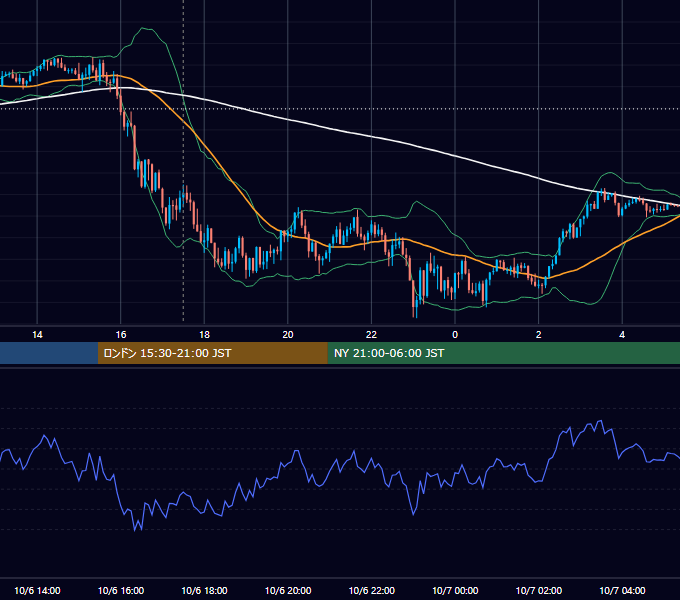Select the blue session bar before London
680x600 pixels.
(49, 353)
